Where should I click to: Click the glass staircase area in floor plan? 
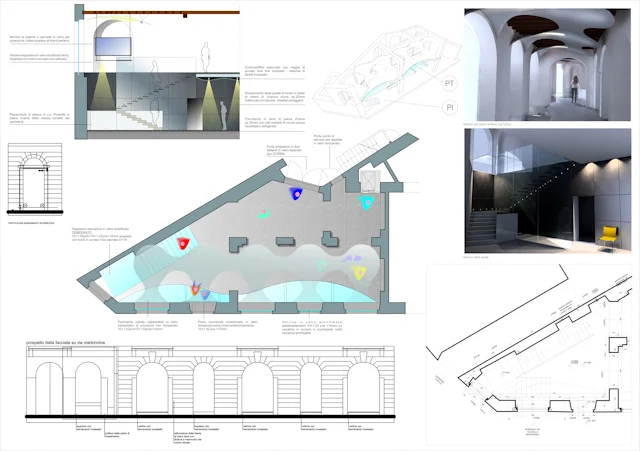[169, 251]
